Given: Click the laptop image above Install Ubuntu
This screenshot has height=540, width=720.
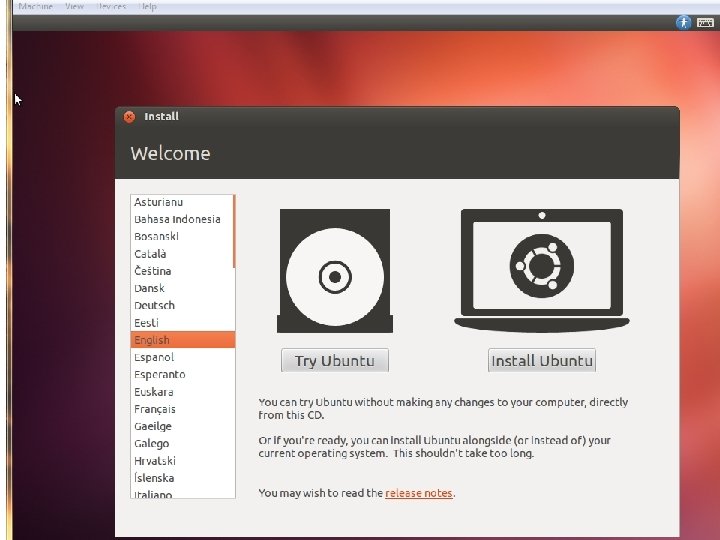Looking at the screenshot, I should [x=542, y=270].
